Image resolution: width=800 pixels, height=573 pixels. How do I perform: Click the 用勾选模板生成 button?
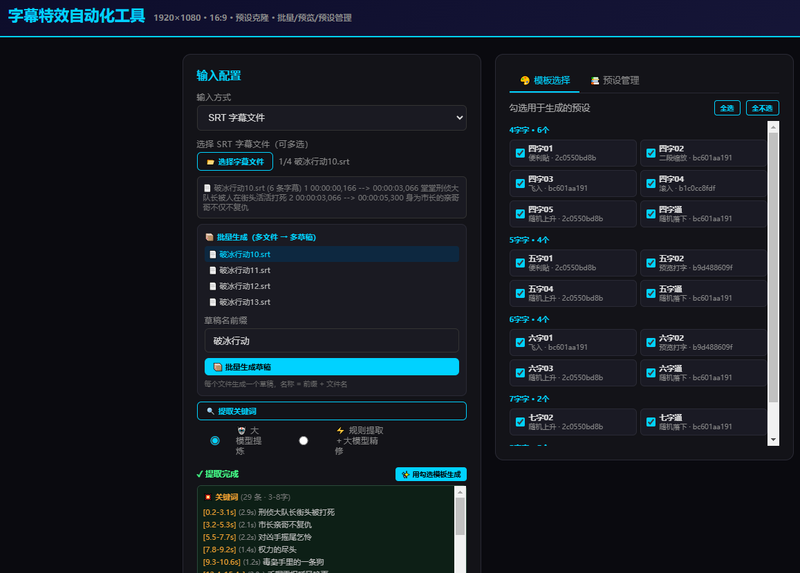[431, 475]
